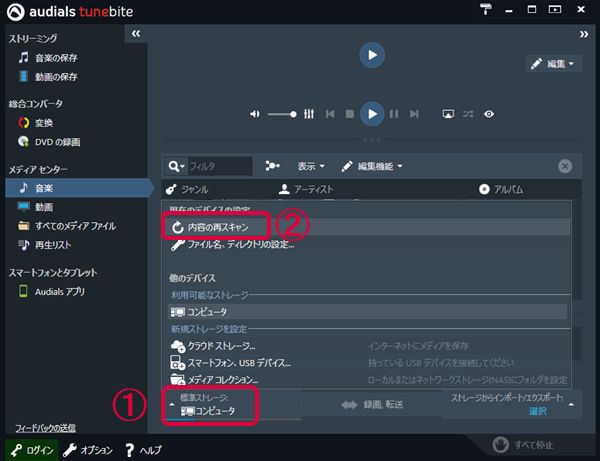Open 変換 converter in the sidebar
The width and height of the screenshot is (600, 461).
(36, 123)
